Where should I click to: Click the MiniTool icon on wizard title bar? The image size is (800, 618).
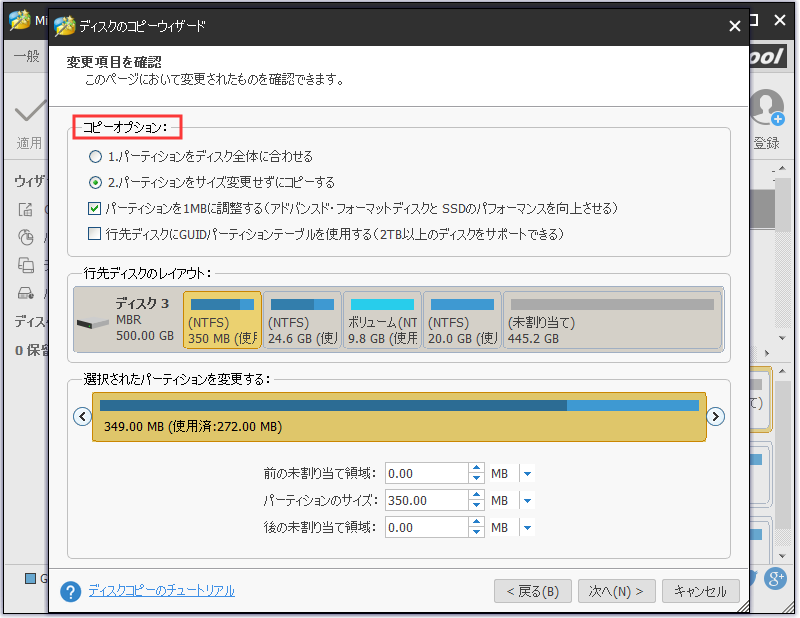[x=65, y=25]
